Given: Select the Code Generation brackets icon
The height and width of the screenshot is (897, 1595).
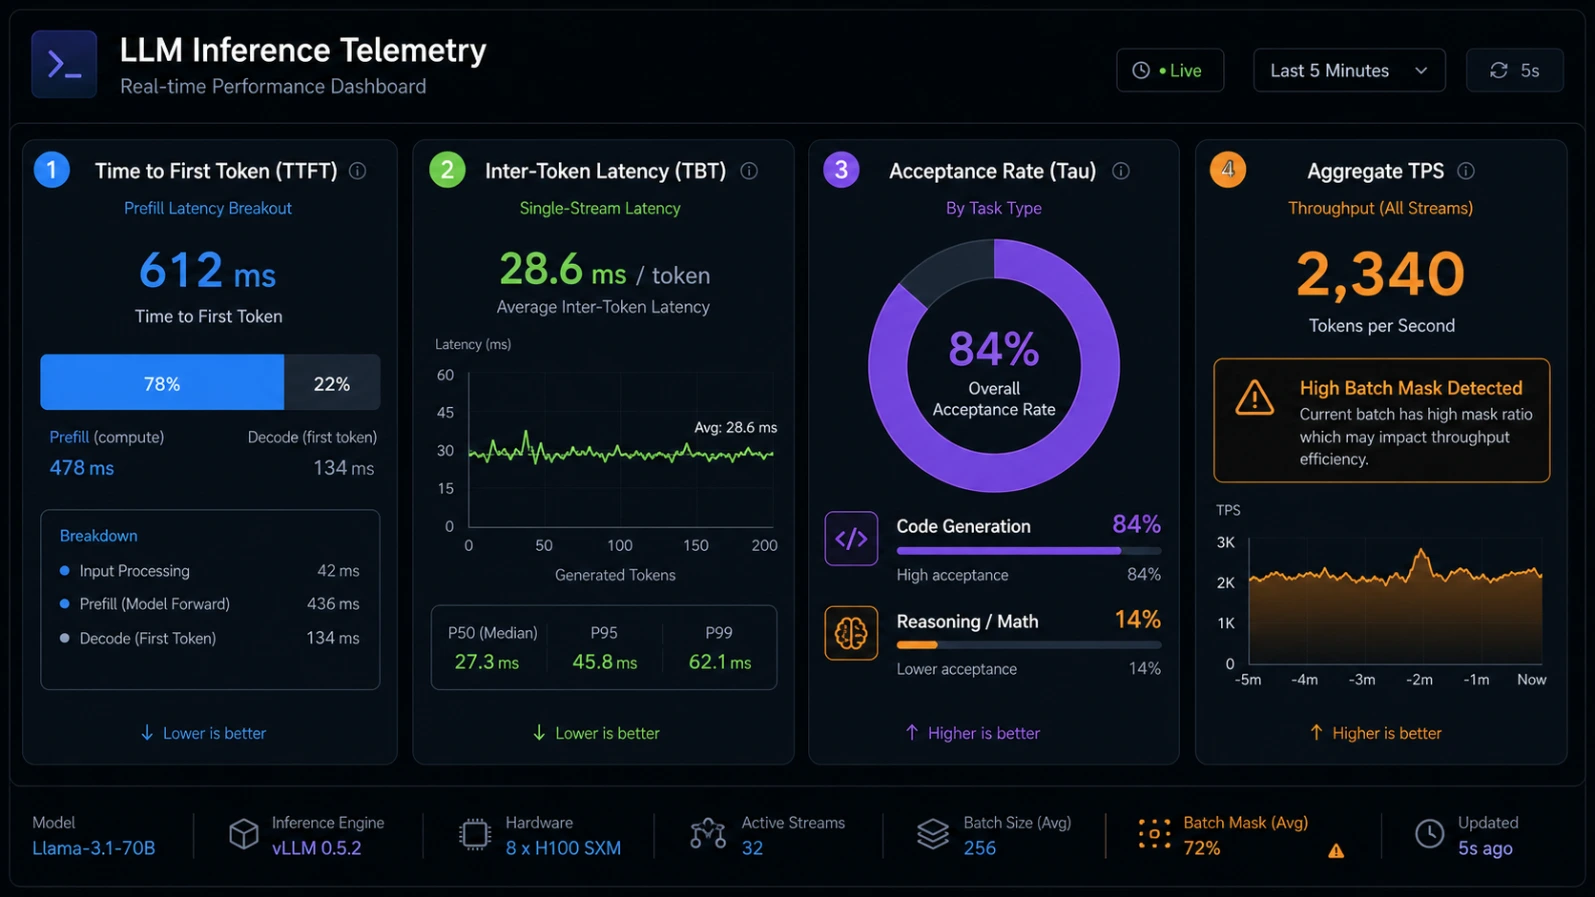Looking at the screenshot, I should click(x=851, y=539).
